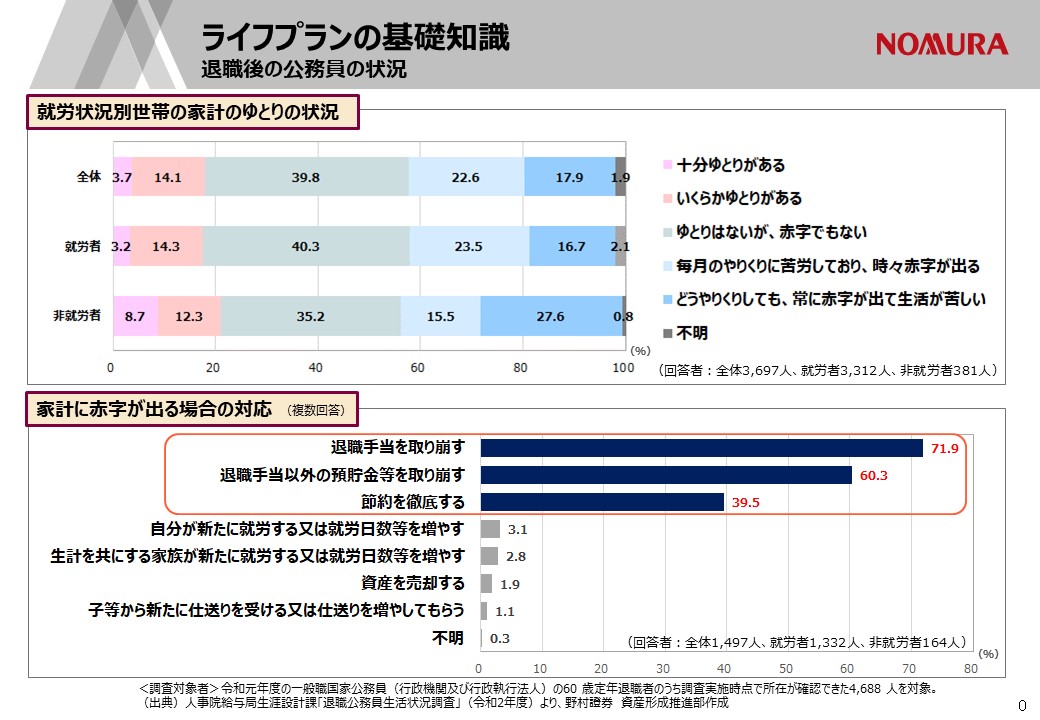Click the NOMURA logo

click(942, 44)
